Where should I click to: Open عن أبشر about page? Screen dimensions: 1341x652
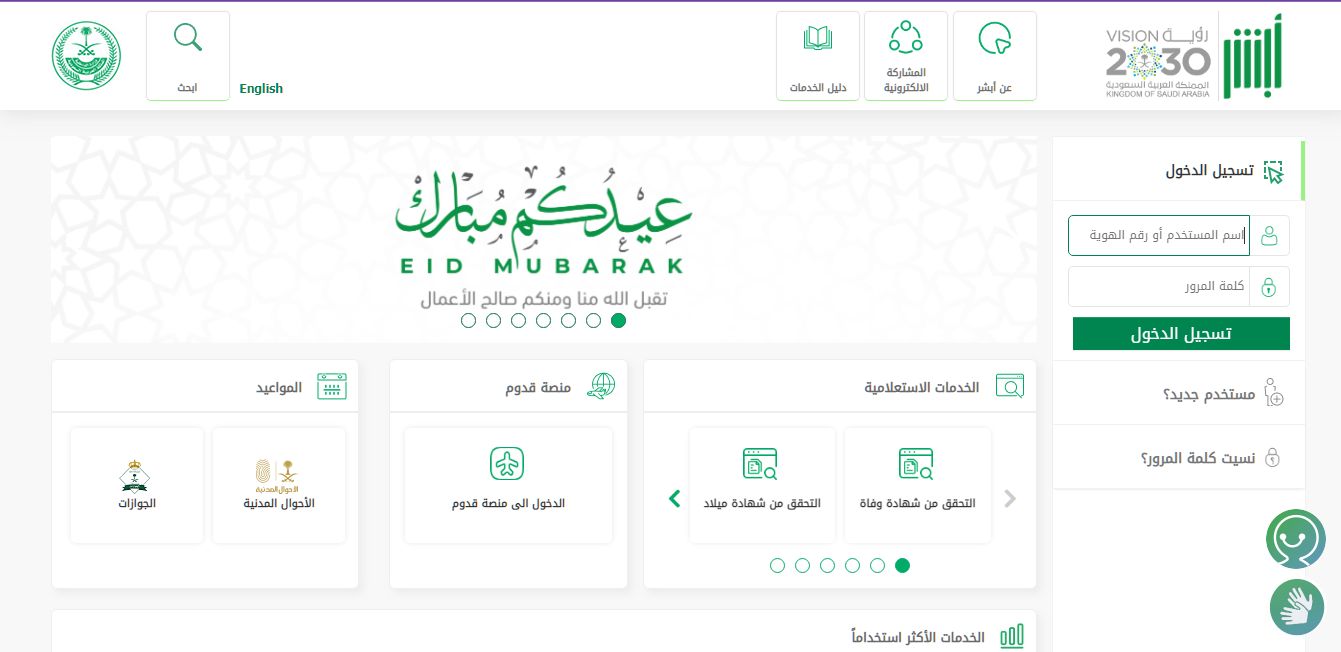[x=995, y=55]
